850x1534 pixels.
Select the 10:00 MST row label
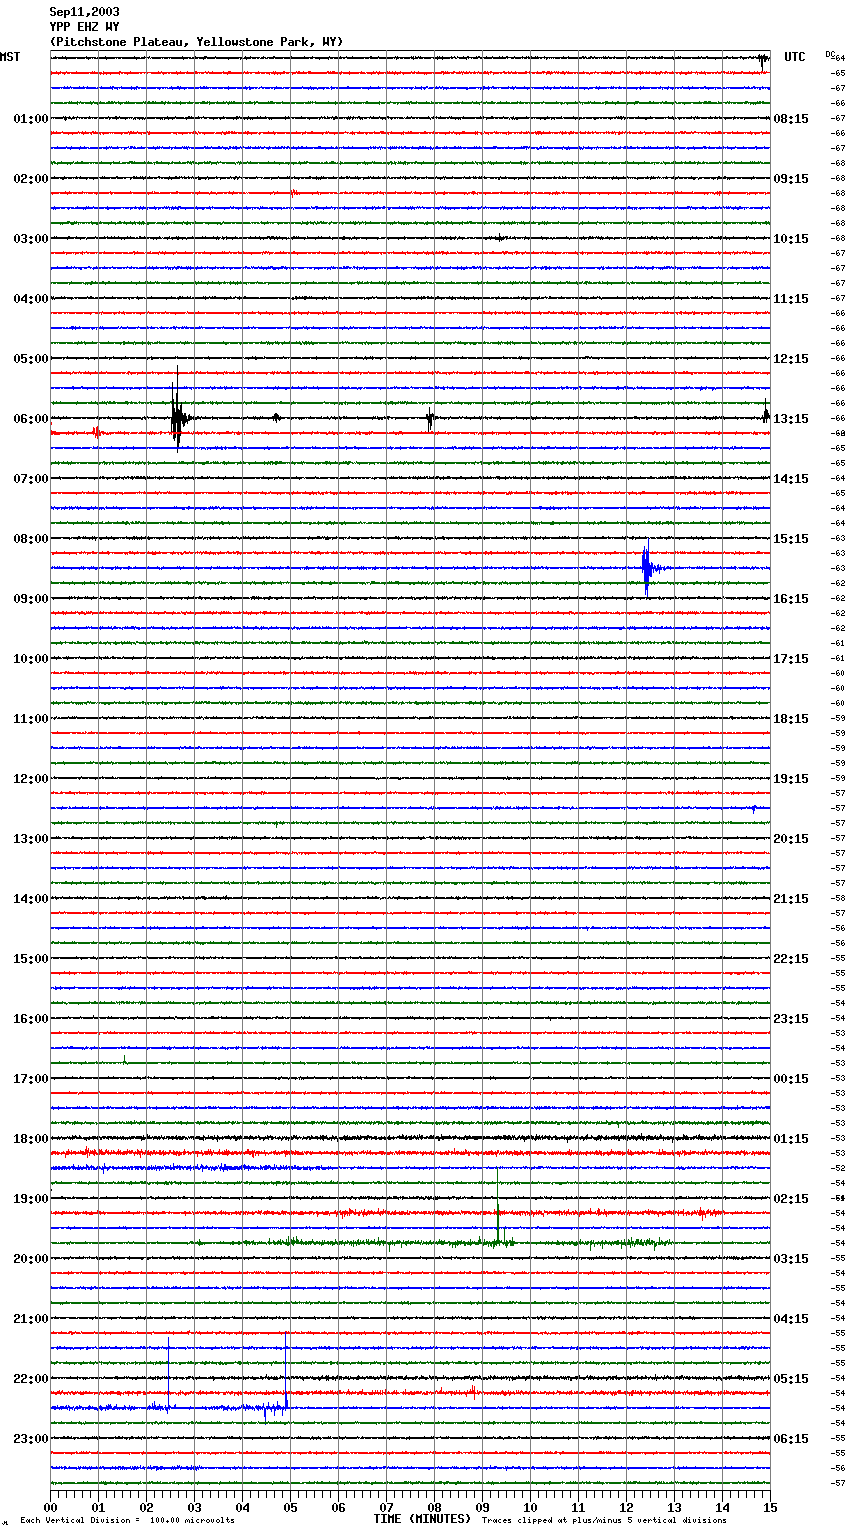click(x=31, y=659)
